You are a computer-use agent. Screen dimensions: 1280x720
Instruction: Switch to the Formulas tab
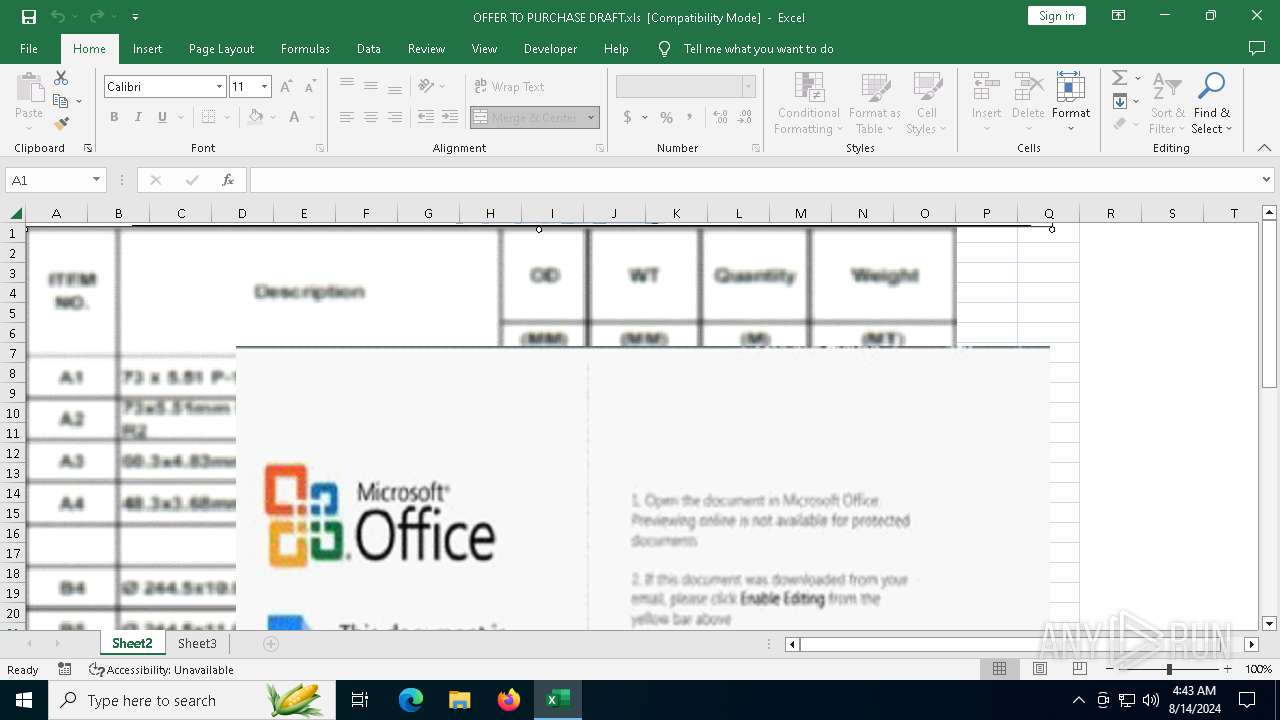click(x=305, y=49)
